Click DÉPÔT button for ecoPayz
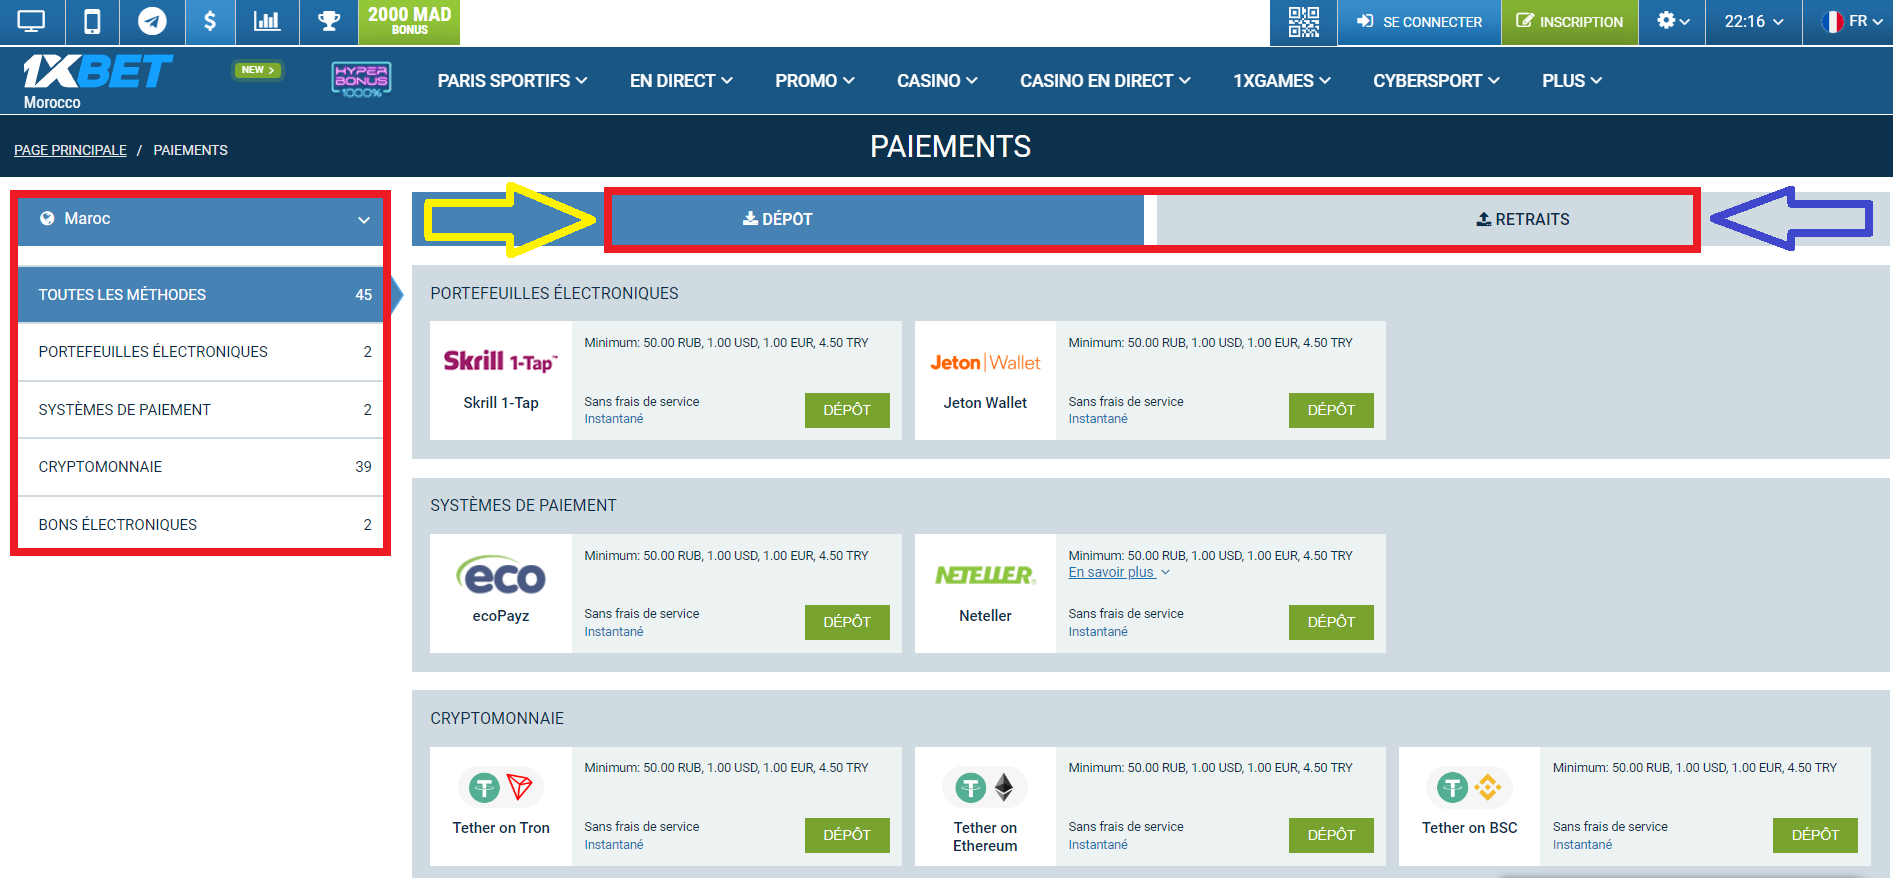The image size is (1893, 878). (847, 622)
